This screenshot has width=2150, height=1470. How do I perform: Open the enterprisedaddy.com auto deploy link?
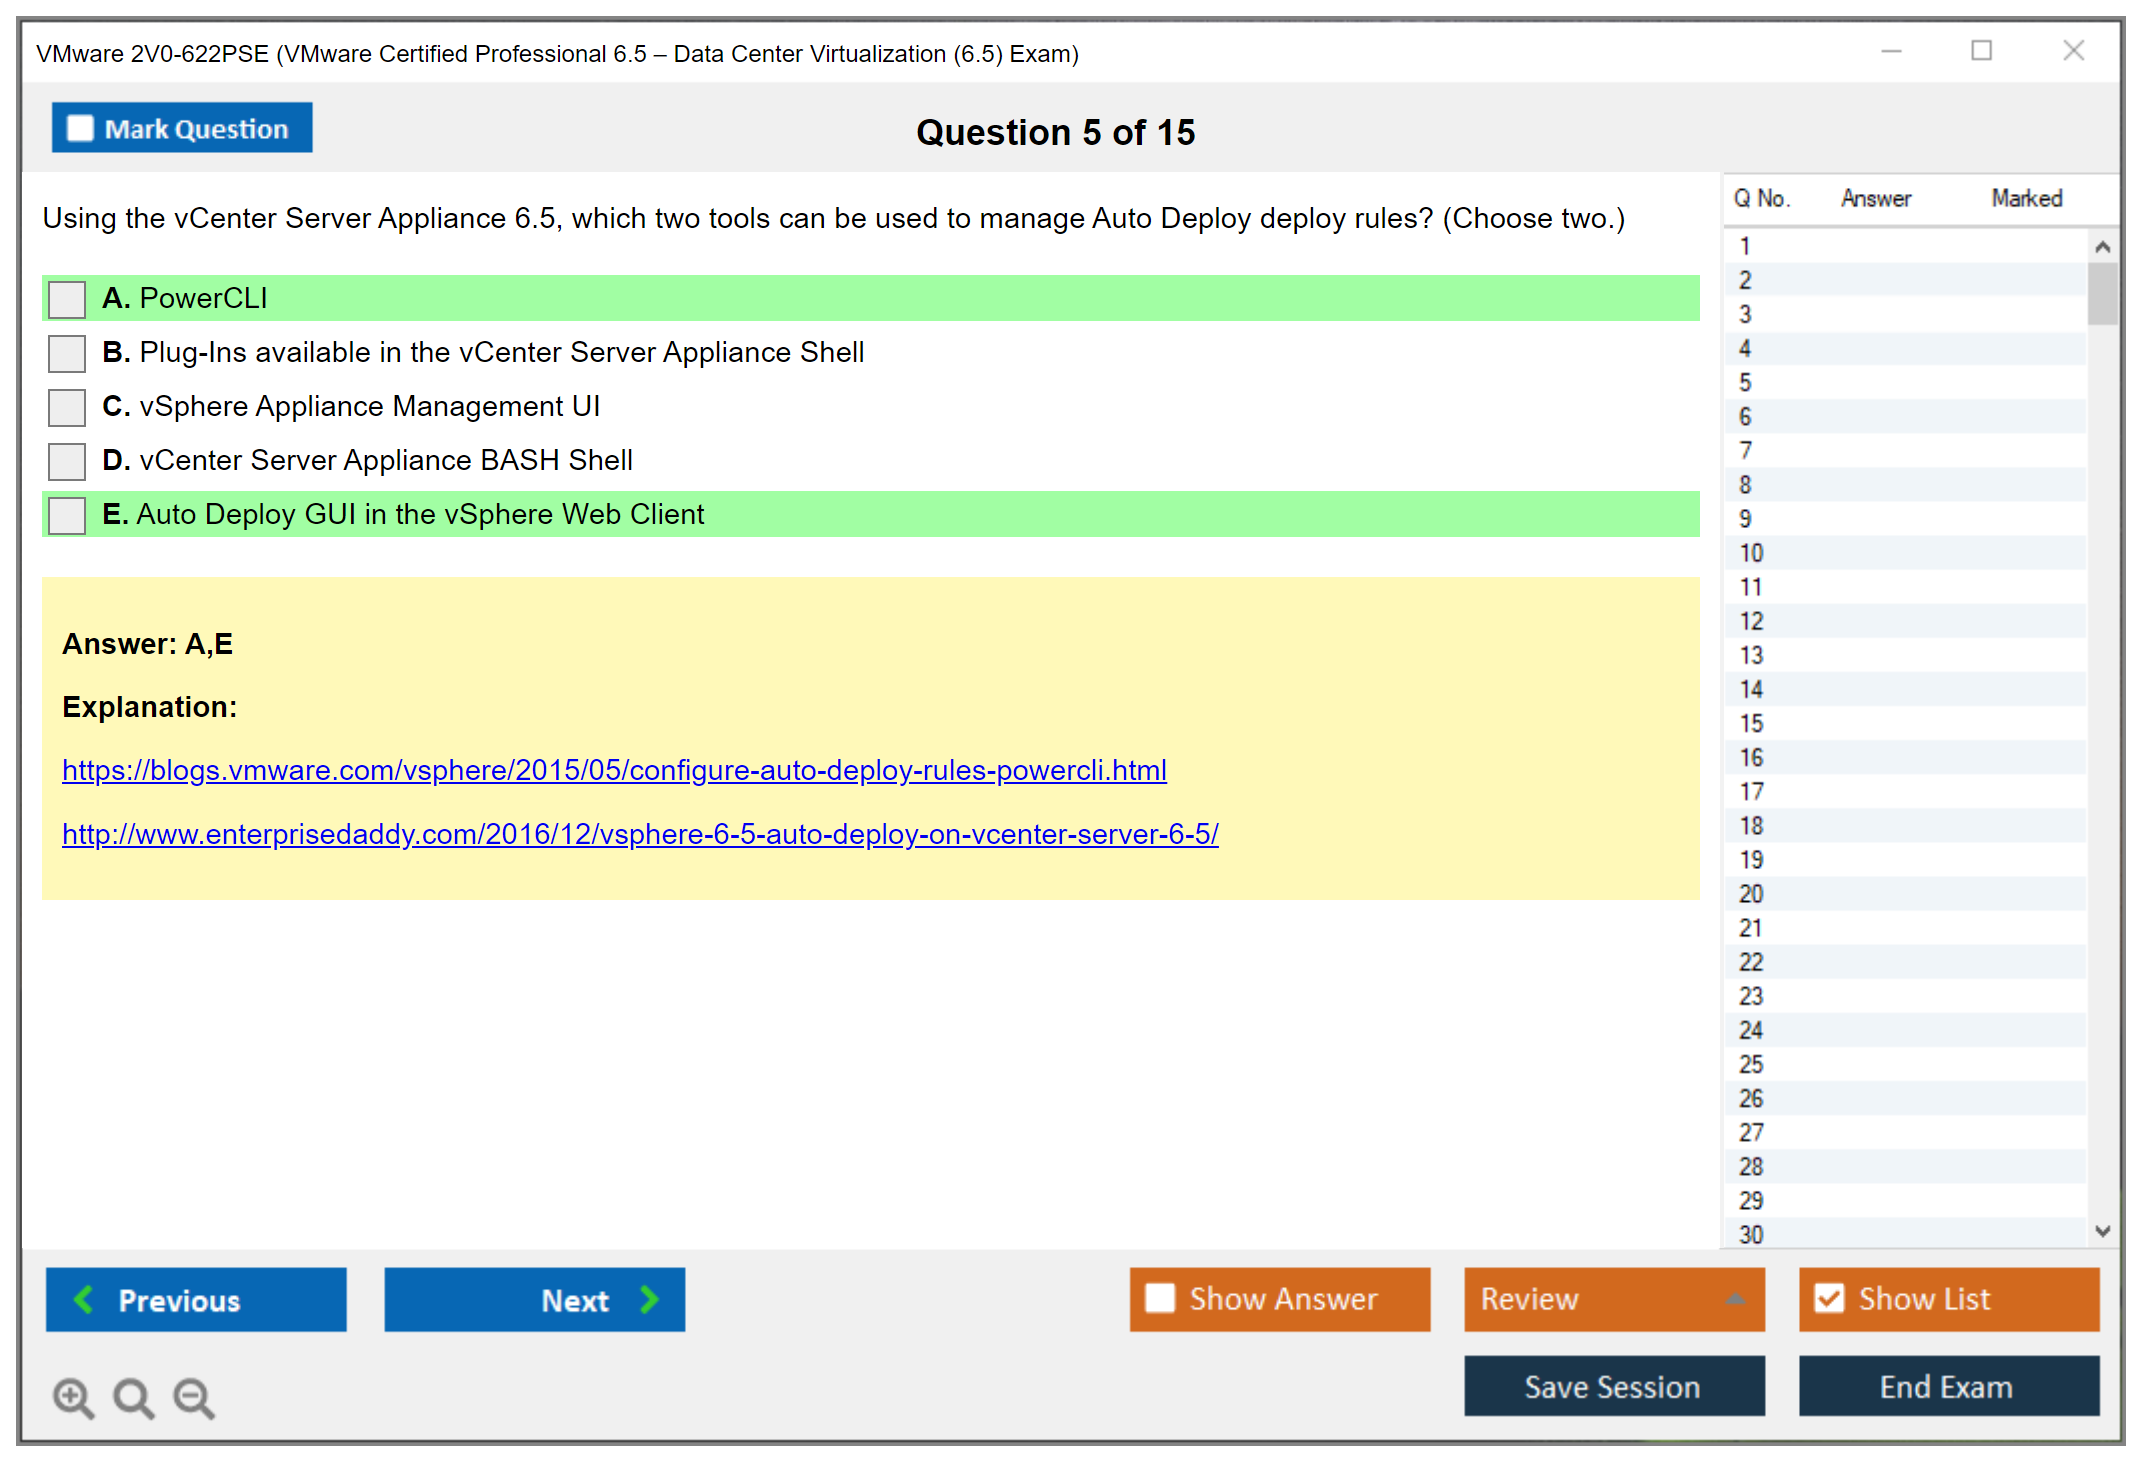pos(640,834)
